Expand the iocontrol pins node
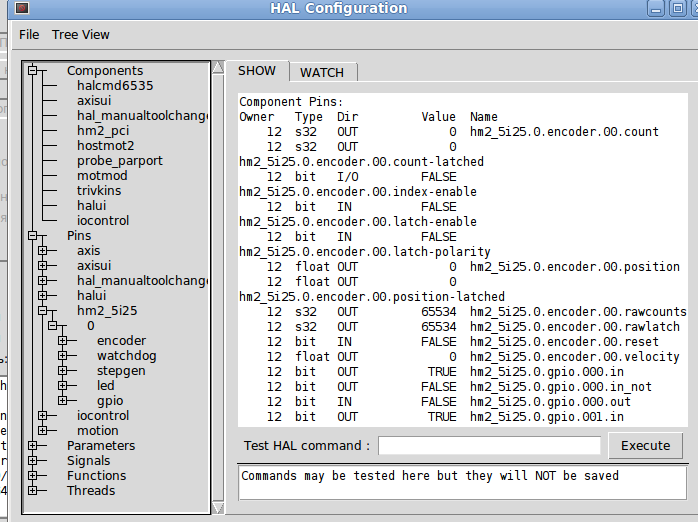 43,416
